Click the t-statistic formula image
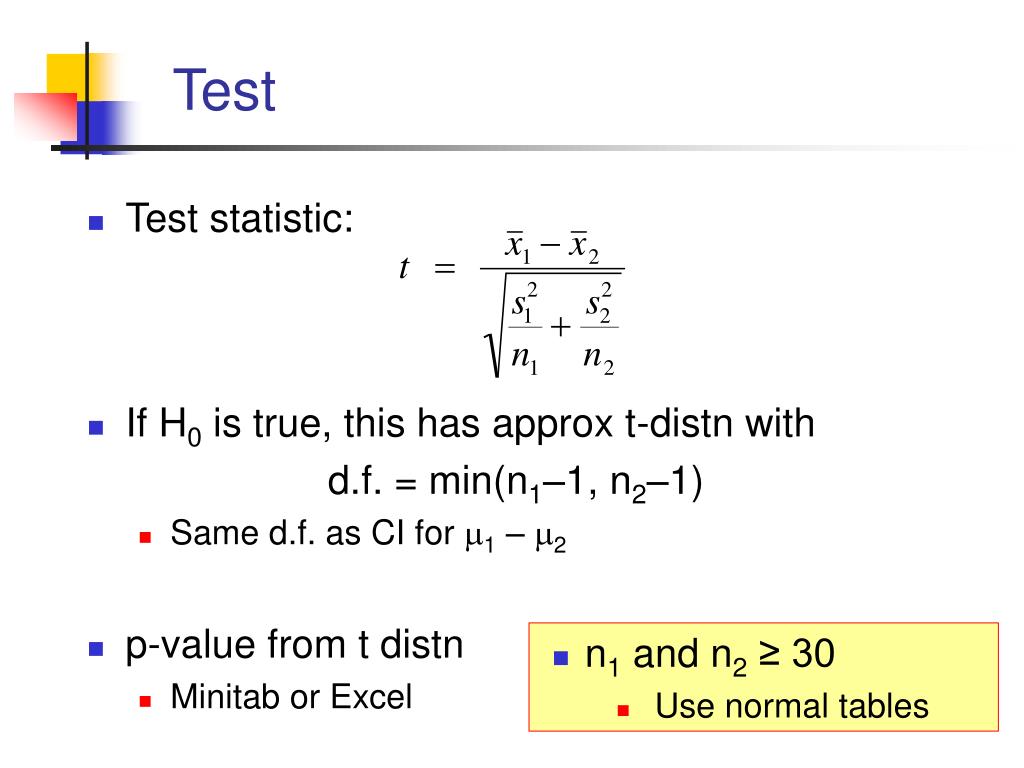This screenshot has width=1024, height=768. coord(511,304)
